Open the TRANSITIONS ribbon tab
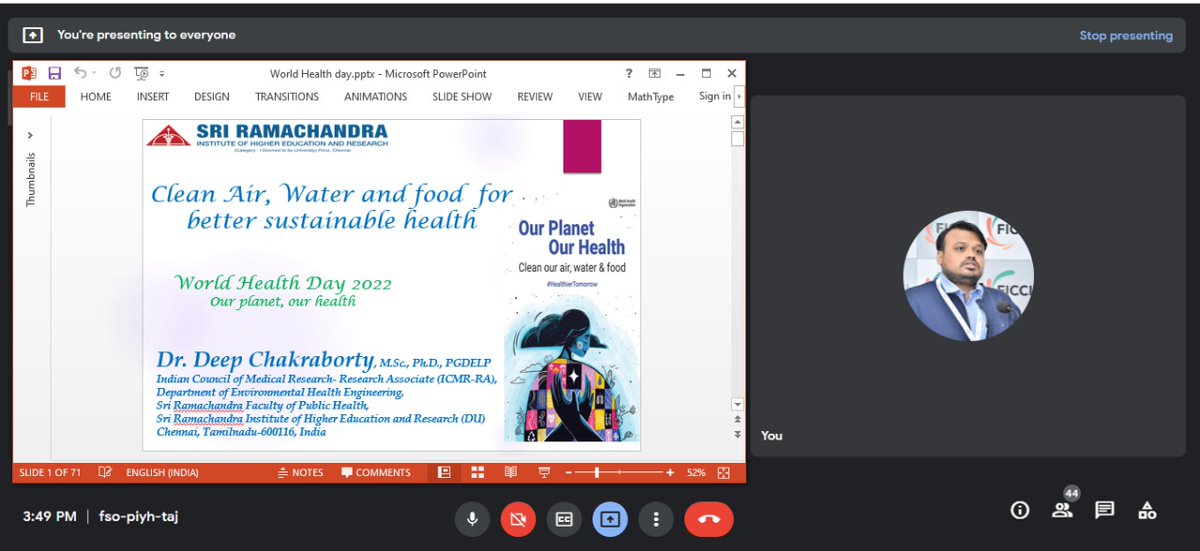This screenshot has width=1200, height=551. [x=287, y=96]
